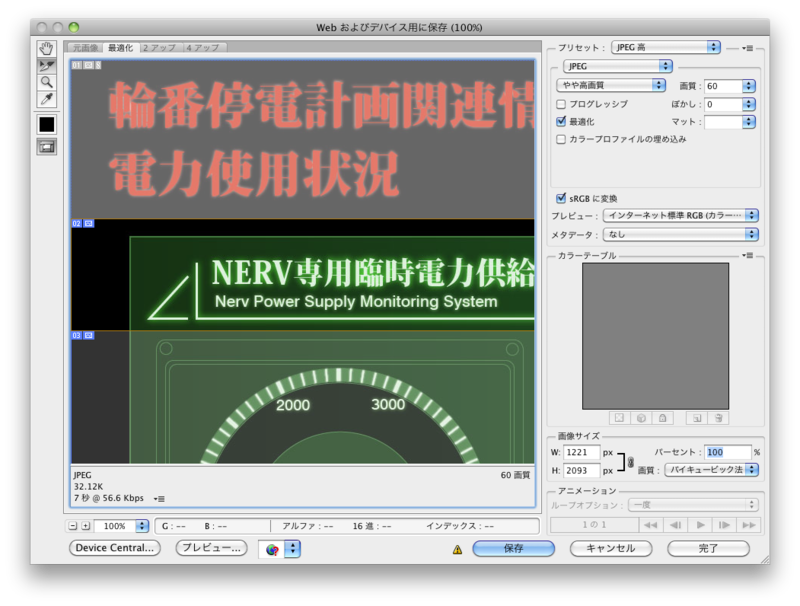The width and height of the screenshot is (800, 606).
Task: Click the zoom out minus button
Action: pos(72,526)
